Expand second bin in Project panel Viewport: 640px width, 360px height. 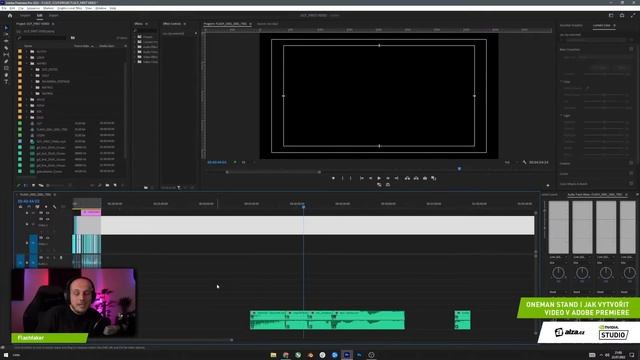click(x=27, y=58)
